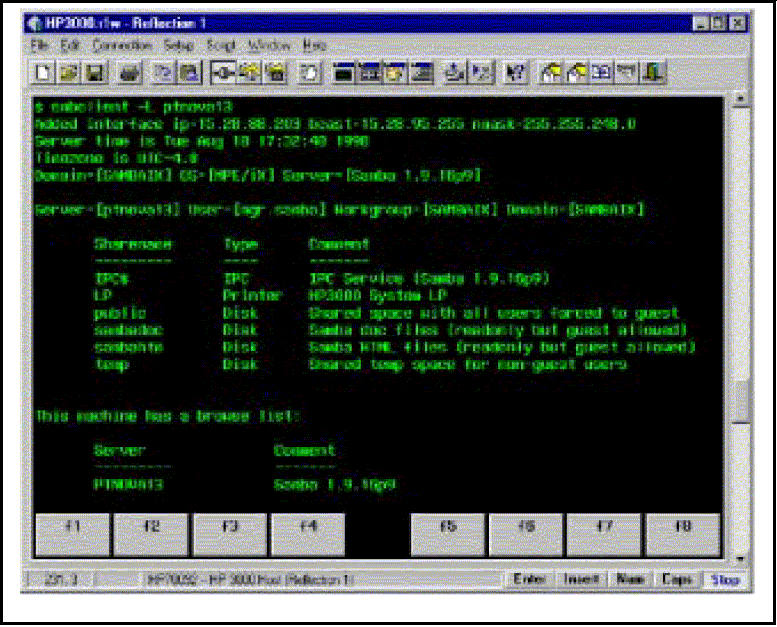Click the Copy toolbar icon
This screenshot has height=627, width=777.
163,73
